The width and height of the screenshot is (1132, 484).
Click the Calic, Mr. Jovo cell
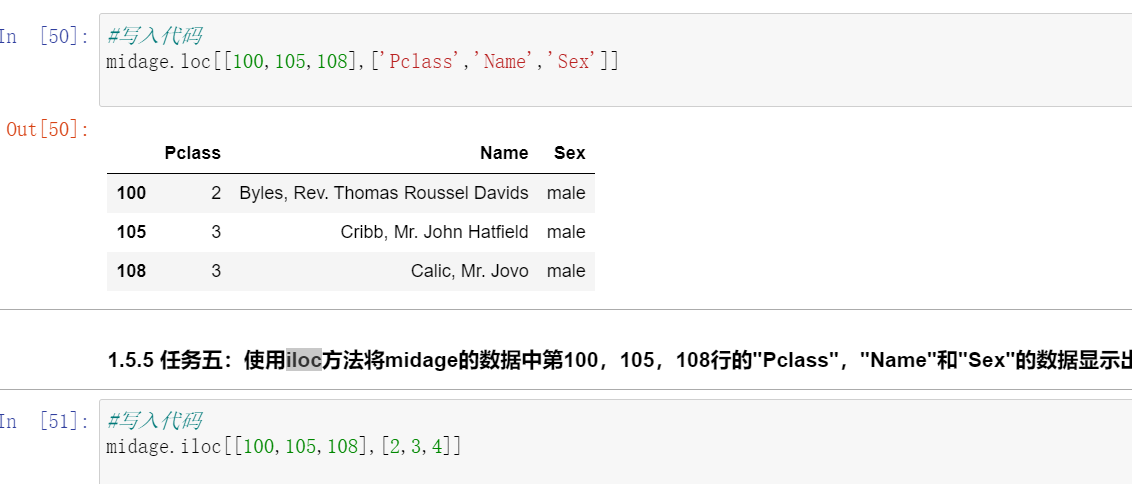[x=469, y=271]
